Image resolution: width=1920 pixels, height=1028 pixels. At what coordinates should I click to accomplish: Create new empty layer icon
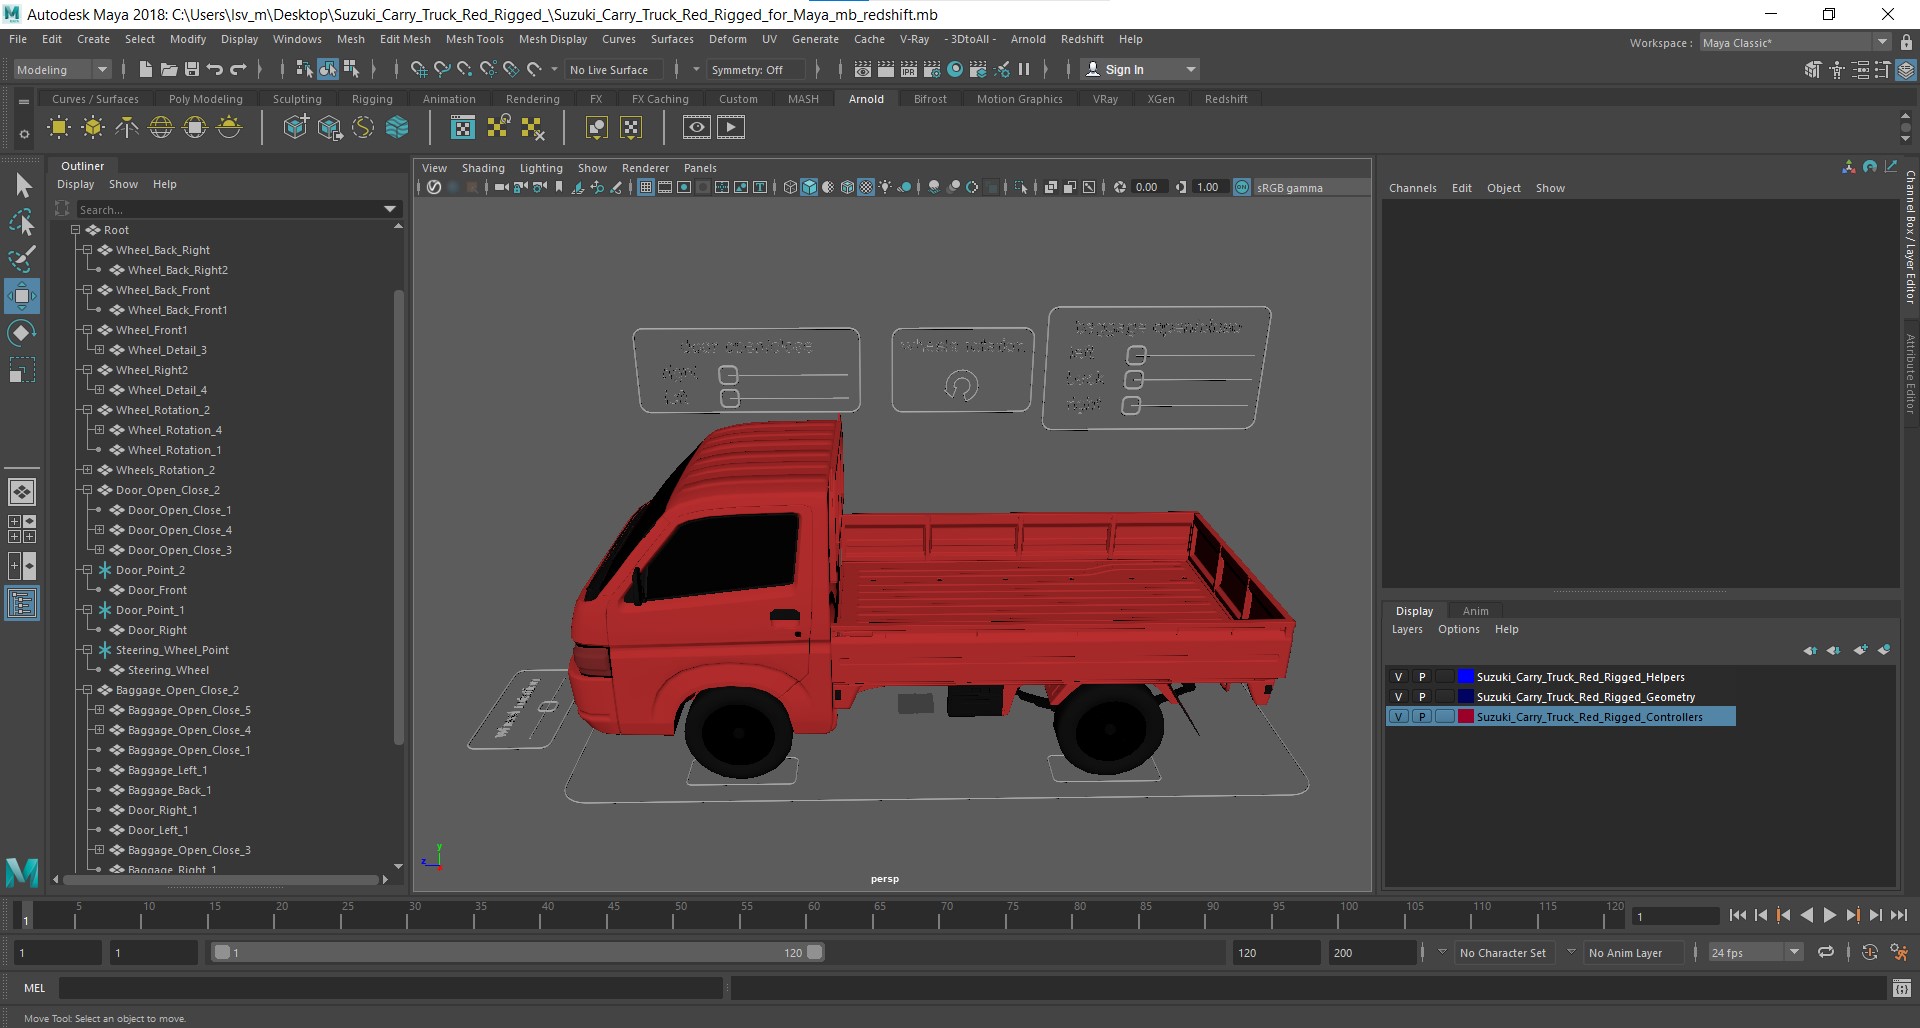(x=1860, y=650)
